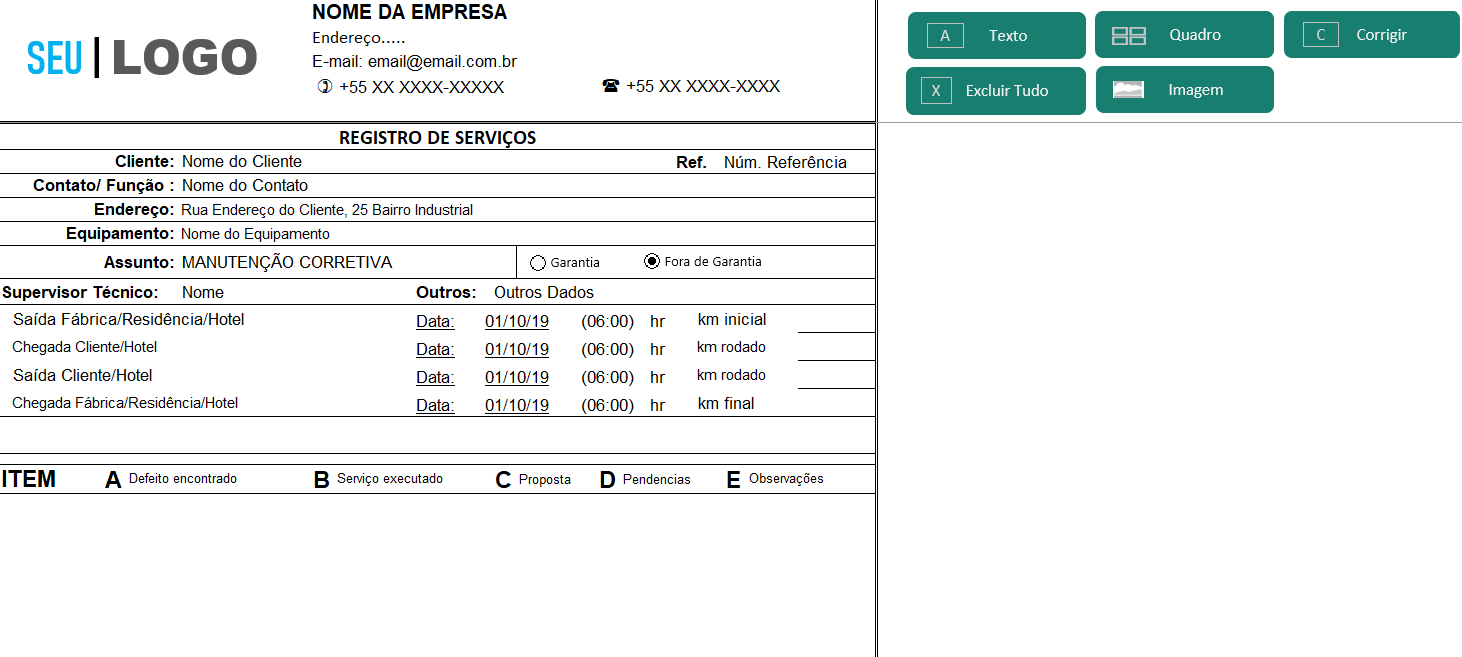Select the Nome do Cliente field

pyautogui.click(x=242, y=162)
